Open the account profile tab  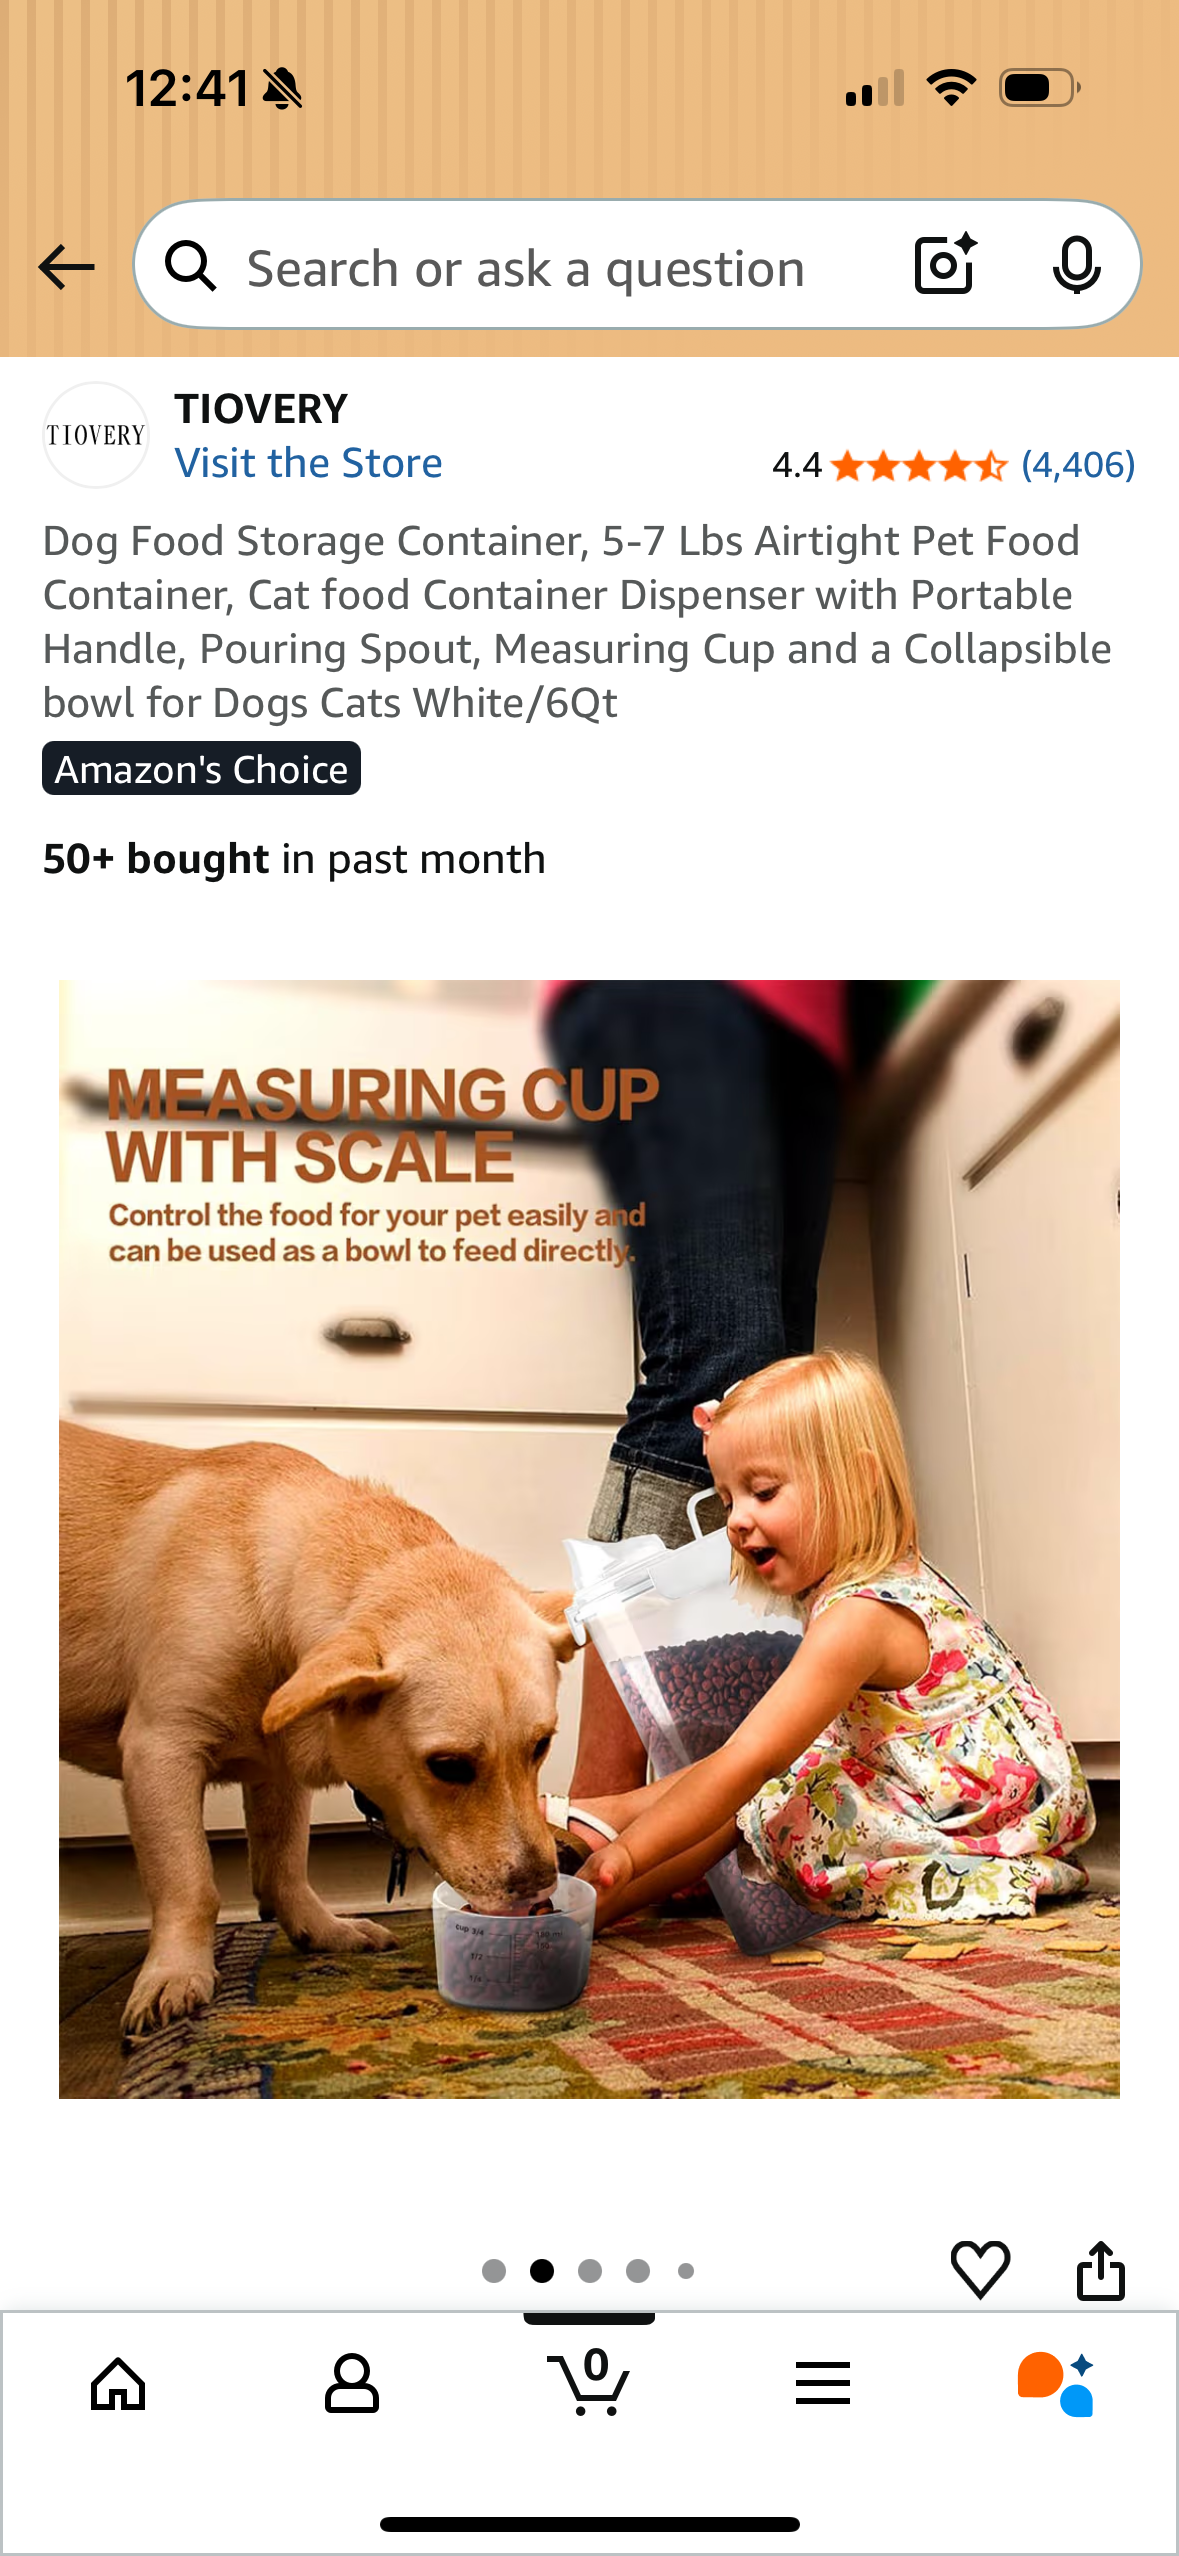352,2384
